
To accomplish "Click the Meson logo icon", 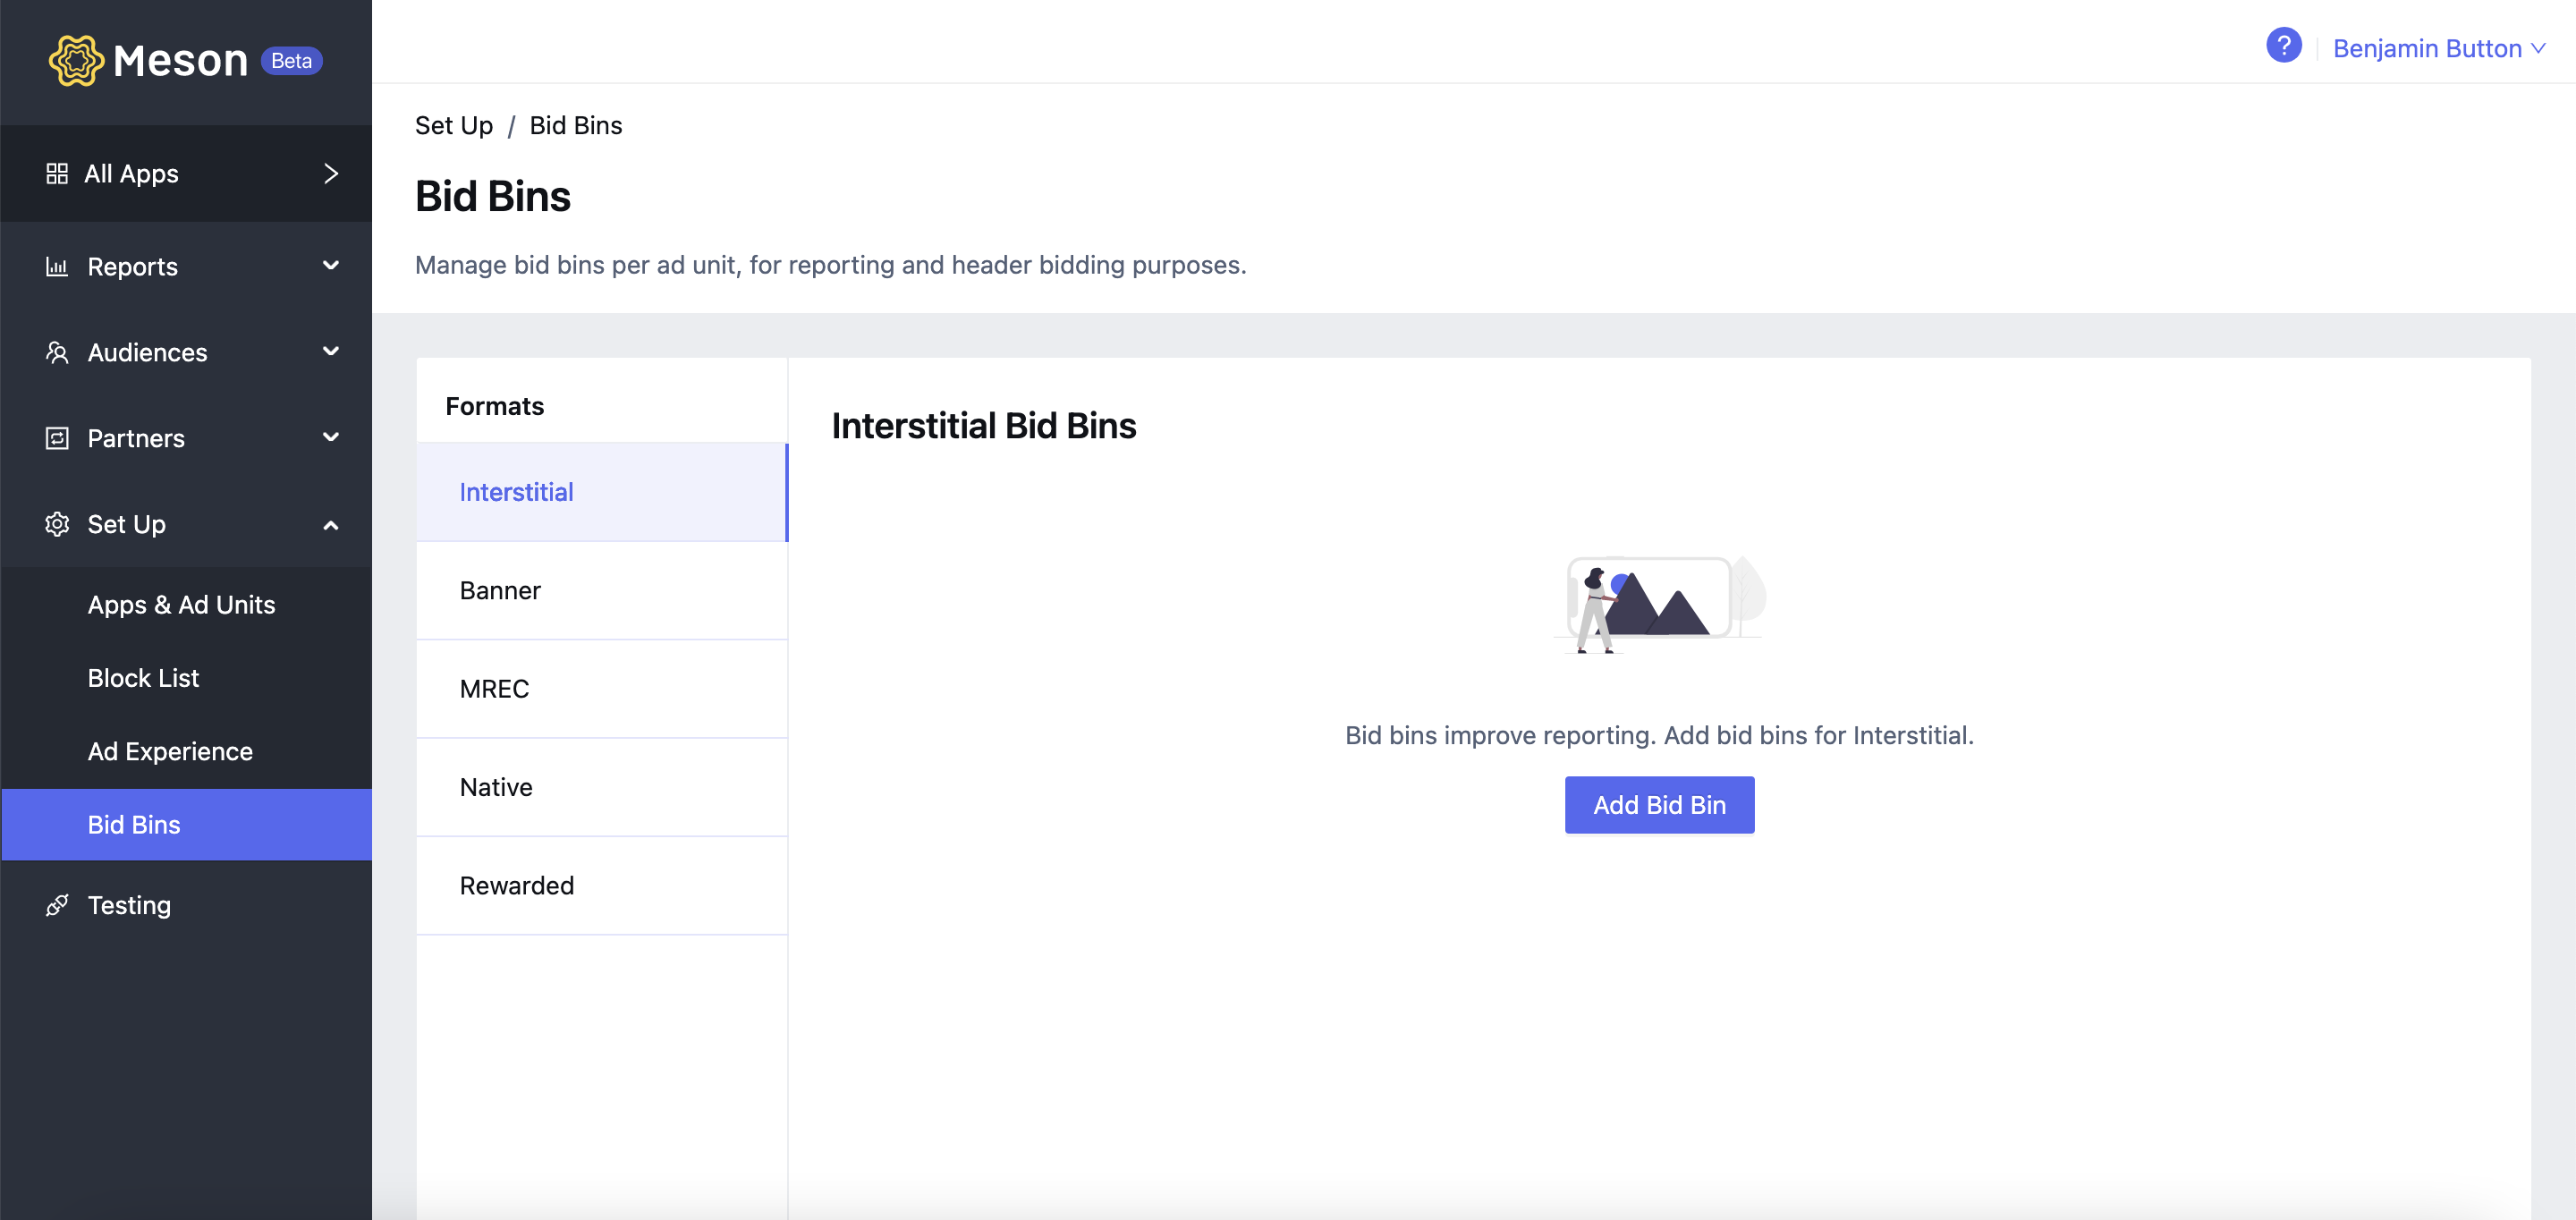I will click(76, 61).
